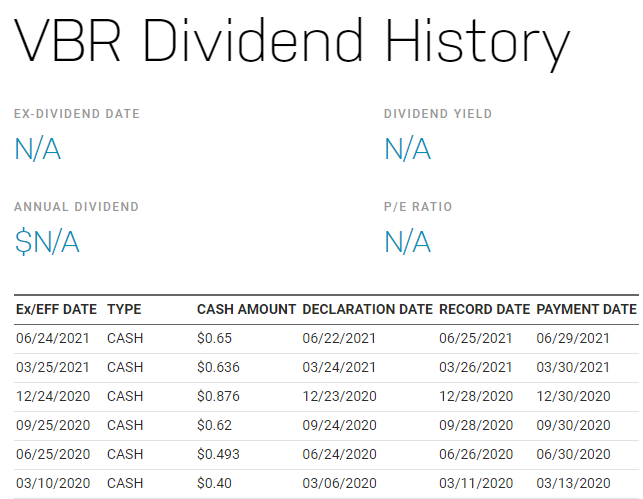This screenshot has height=499, width=643.
Task: Click the N/A value under Ex-Dividend Date
Action: (x=38, y=149)
